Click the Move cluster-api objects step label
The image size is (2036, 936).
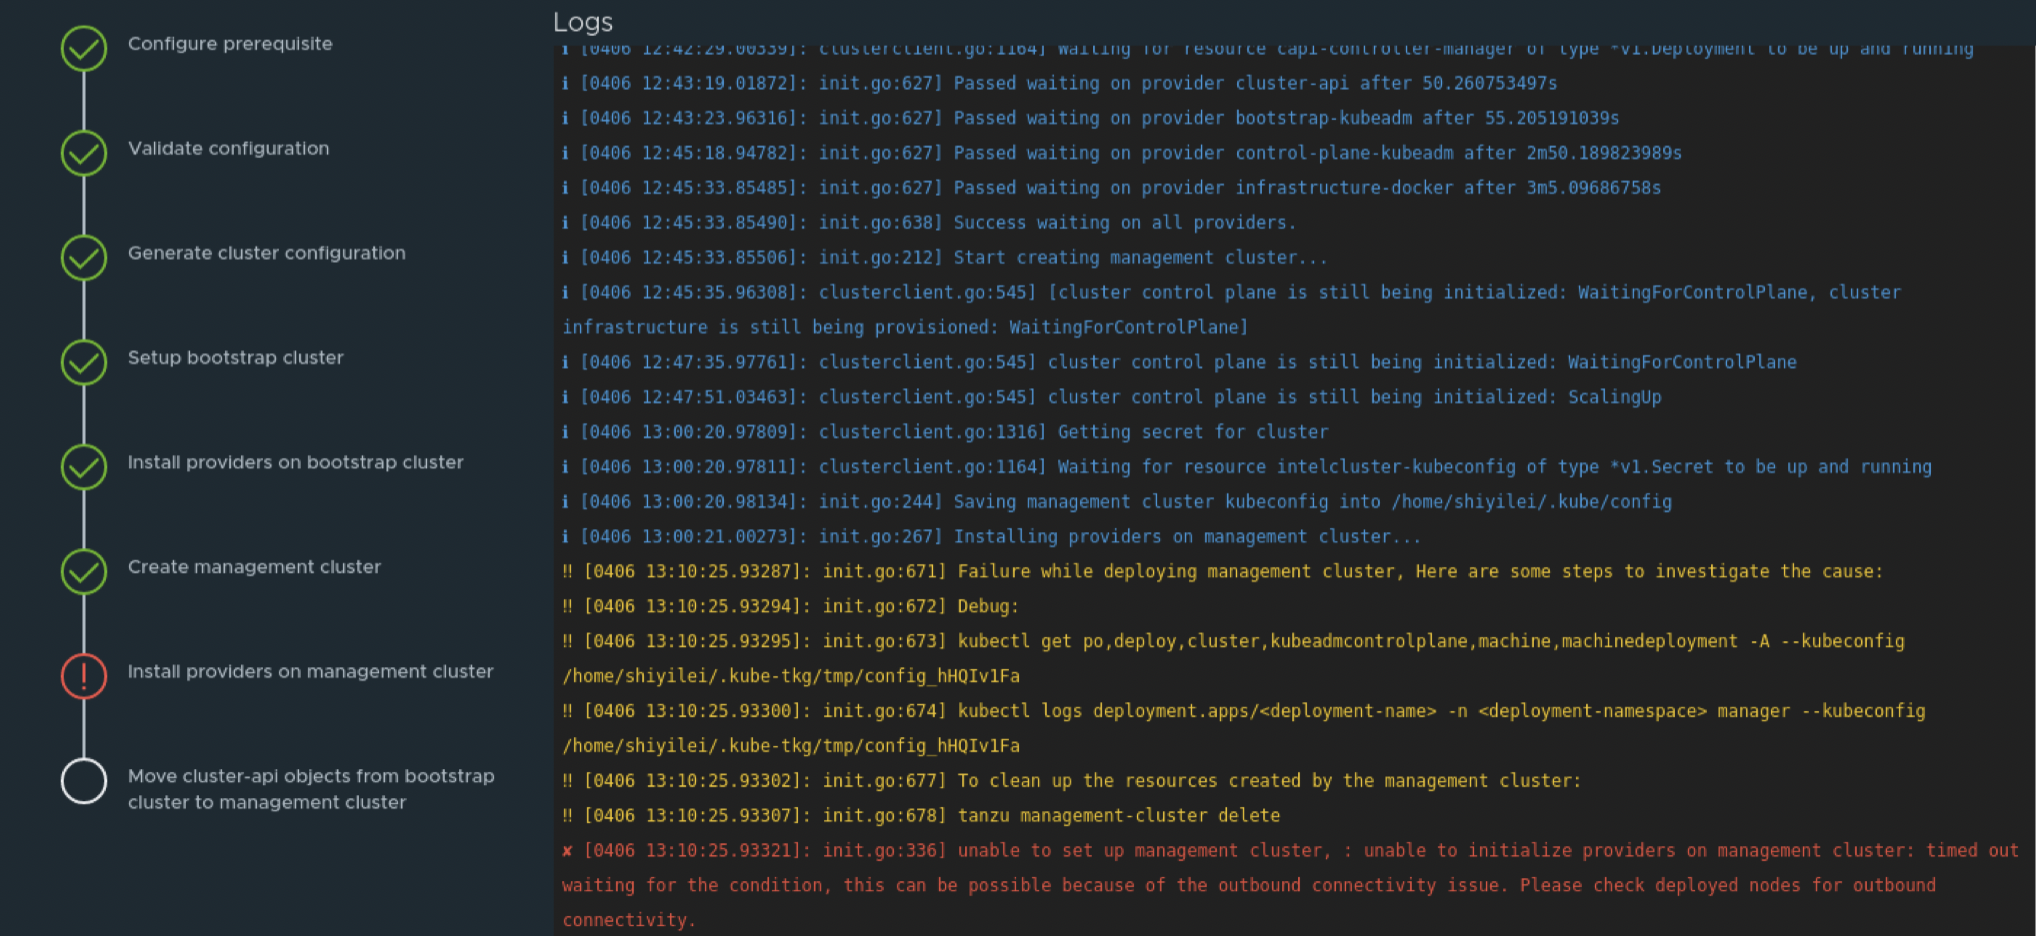click(x=310, y=789)
